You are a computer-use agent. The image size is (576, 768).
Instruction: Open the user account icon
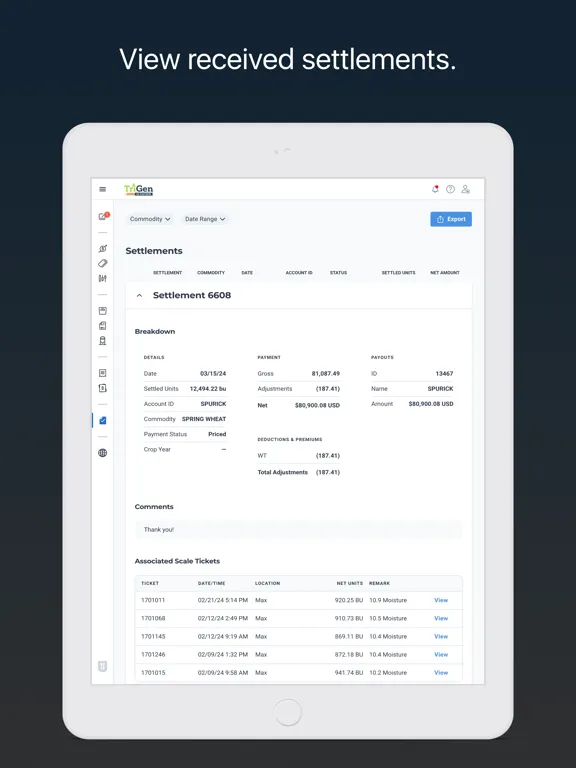[465, 189]
